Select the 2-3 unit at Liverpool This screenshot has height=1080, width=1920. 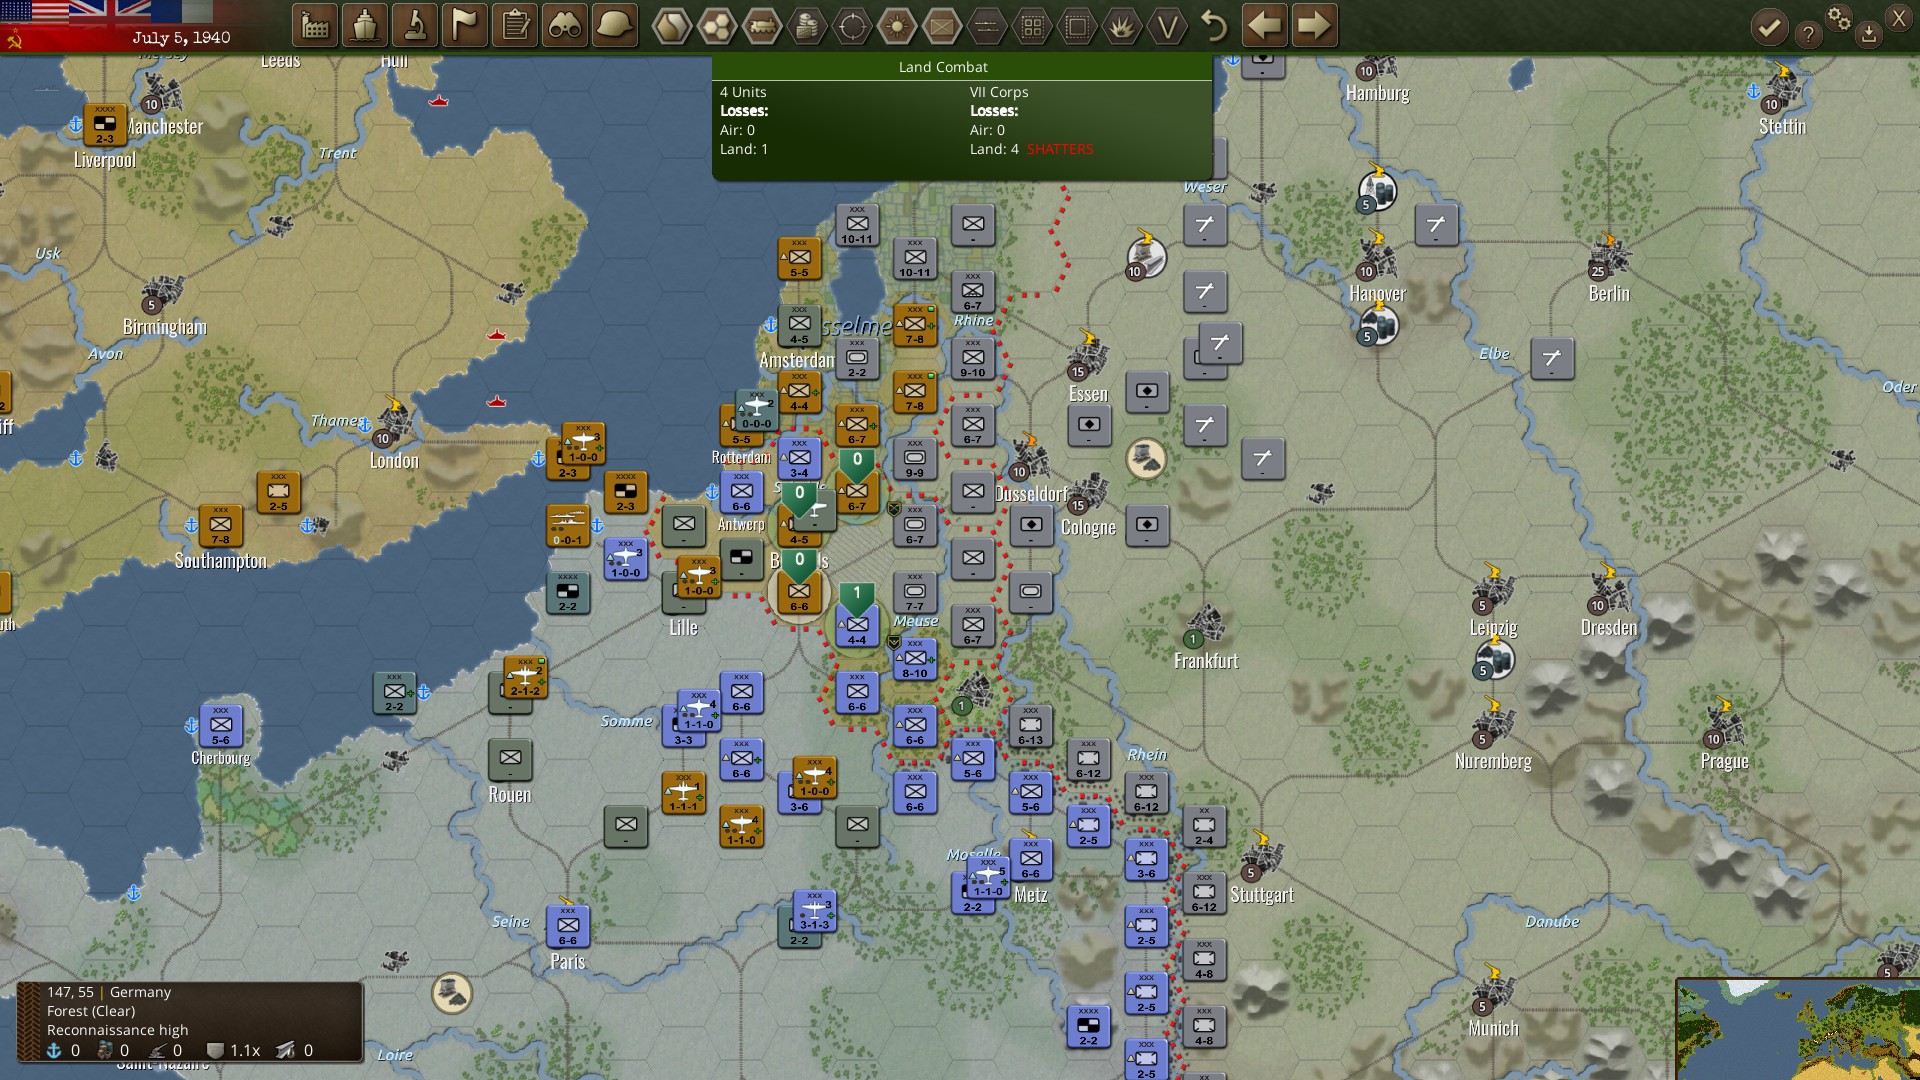(105, 124)
